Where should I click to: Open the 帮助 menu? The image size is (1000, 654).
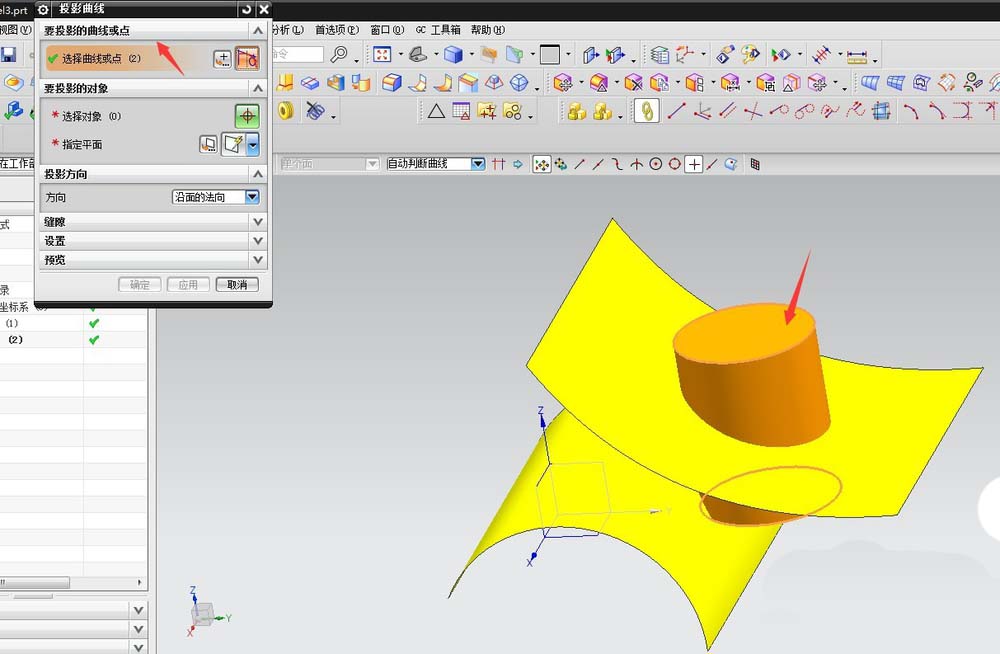pyautogui.click(x=488, y=30)
